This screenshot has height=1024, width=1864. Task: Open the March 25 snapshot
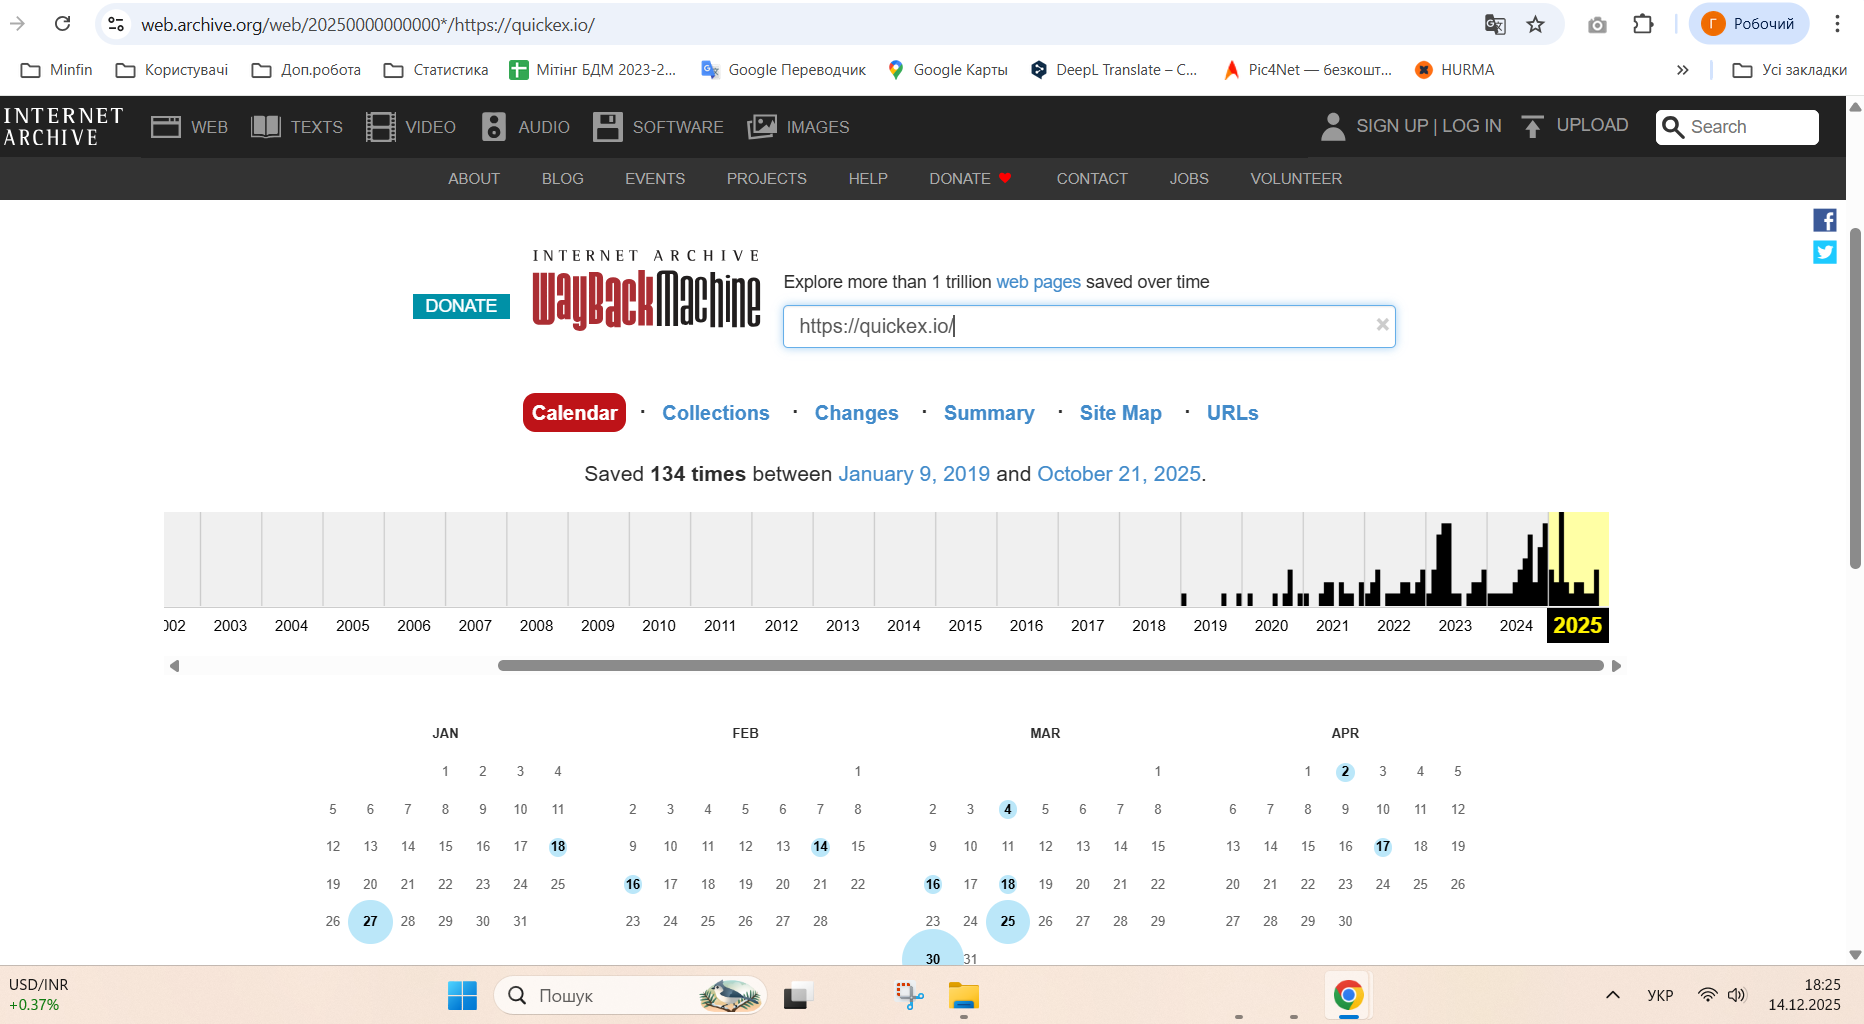[x=1008, y=921]
